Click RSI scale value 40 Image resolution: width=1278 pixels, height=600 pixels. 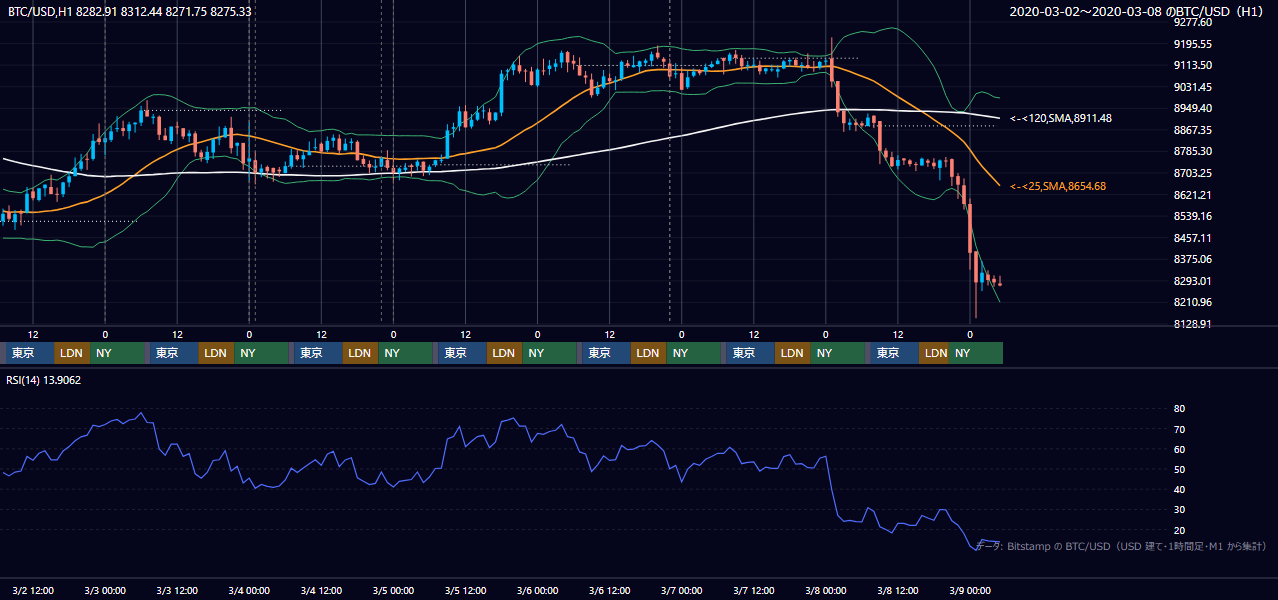click(x=1179, y=489)
